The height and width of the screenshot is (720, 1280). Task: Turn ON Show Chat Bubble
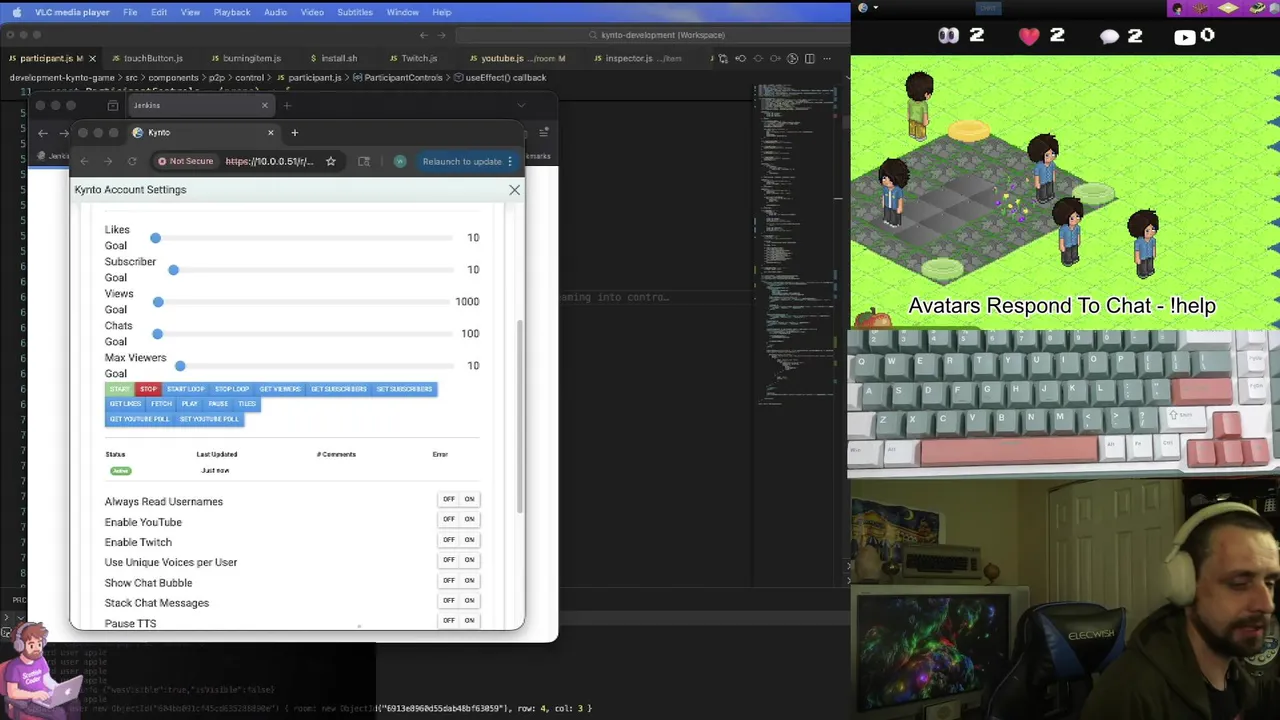469,580
